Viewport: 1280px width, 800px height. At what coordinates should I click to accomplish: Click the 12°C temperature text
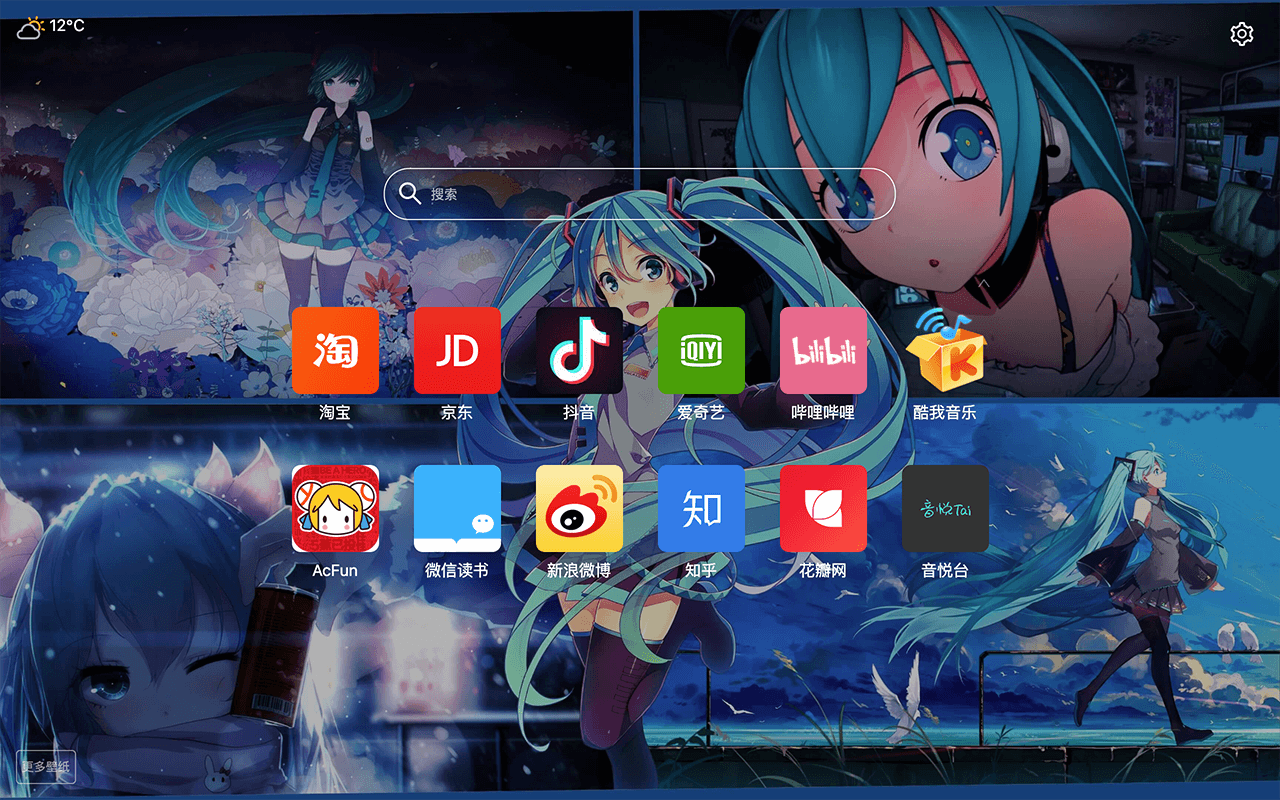[x=67, y=25]
